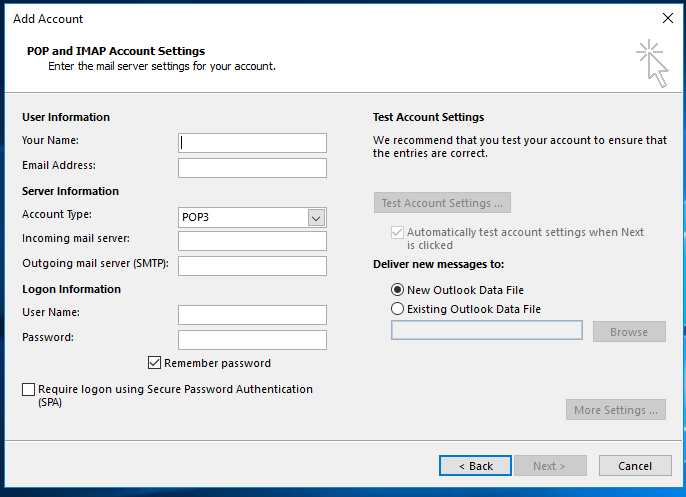This screenshot has width=686, height=497.
Task: Toggle Automatically test account settings checkbox
Action: [x=397, y=232]
